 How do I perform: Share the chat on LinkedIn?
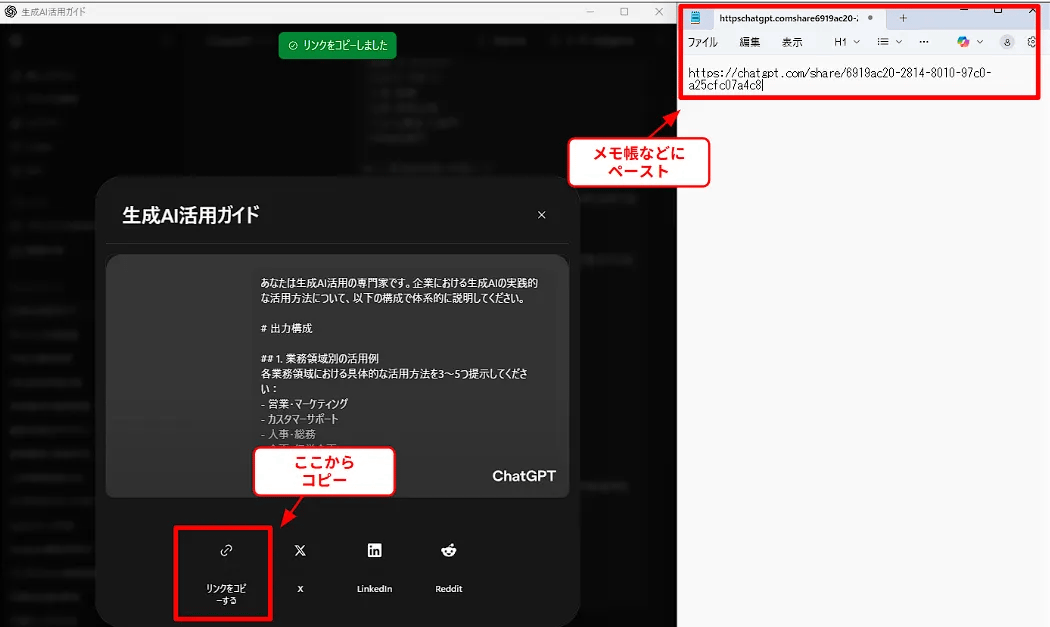[x=374, y=567]
